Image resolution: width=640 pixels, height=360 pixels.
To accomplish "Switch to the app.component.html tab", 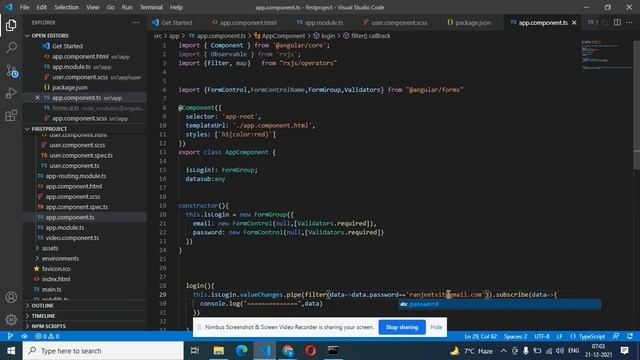I will point(248,22).
